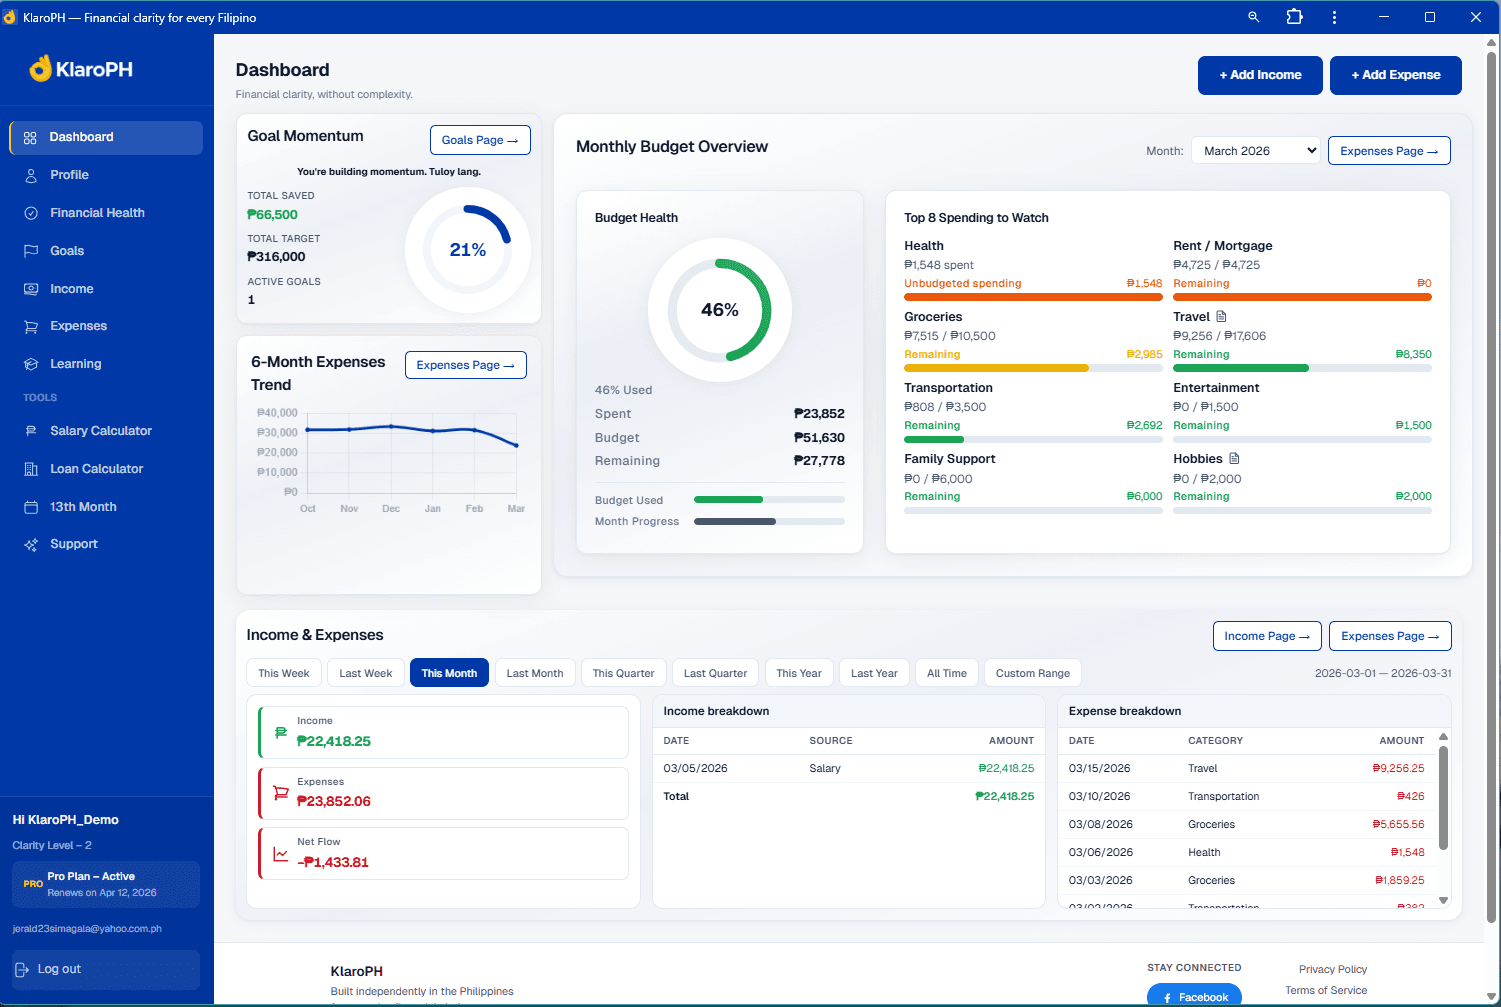Enable the All Time filter
The image size is (1501, 1007).
click(947, 672)
